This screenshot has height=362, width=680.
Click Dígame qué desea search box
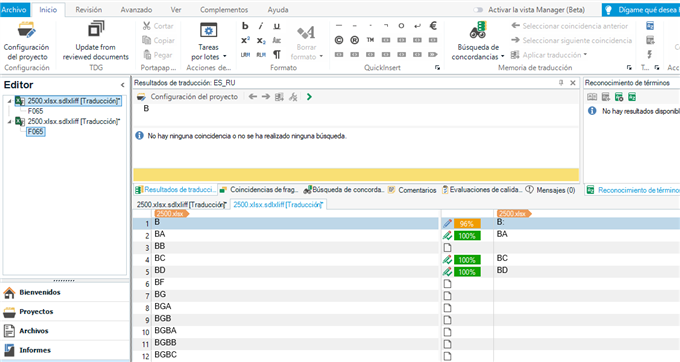[x=641, y=10]
